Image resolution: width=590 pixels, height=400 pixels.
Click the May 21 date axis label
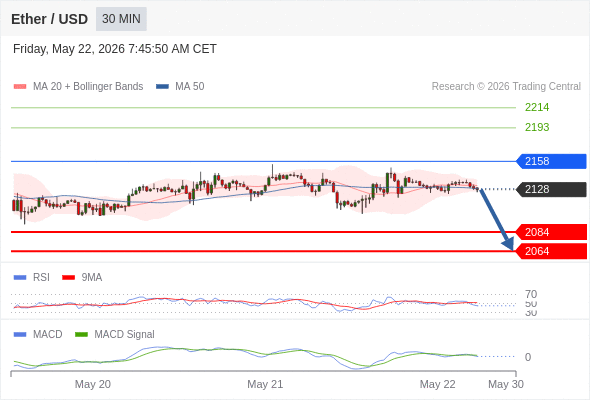pos(265,384)
